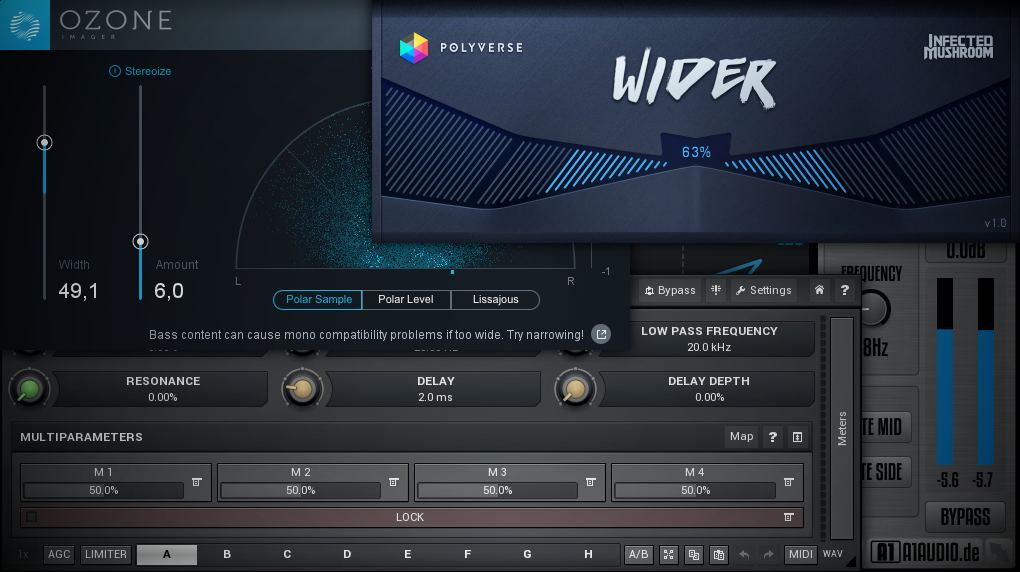Viewport: 1020px width, 572px height.
Task: Click the Polyverse cube logo
Action: pyautogui.click(x=414, y=48)
